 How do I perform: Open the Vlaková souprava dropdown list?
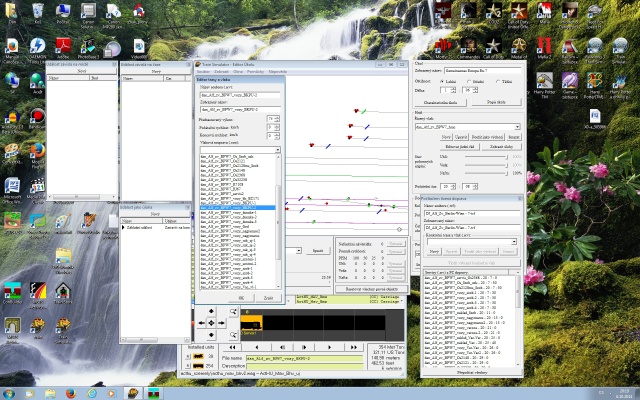[277, 150]
